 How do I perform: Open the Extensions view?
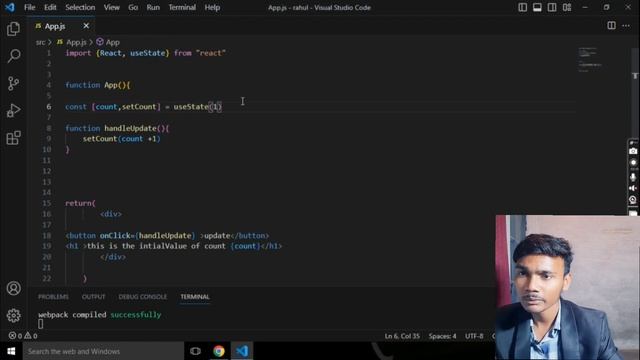[13, 138]
